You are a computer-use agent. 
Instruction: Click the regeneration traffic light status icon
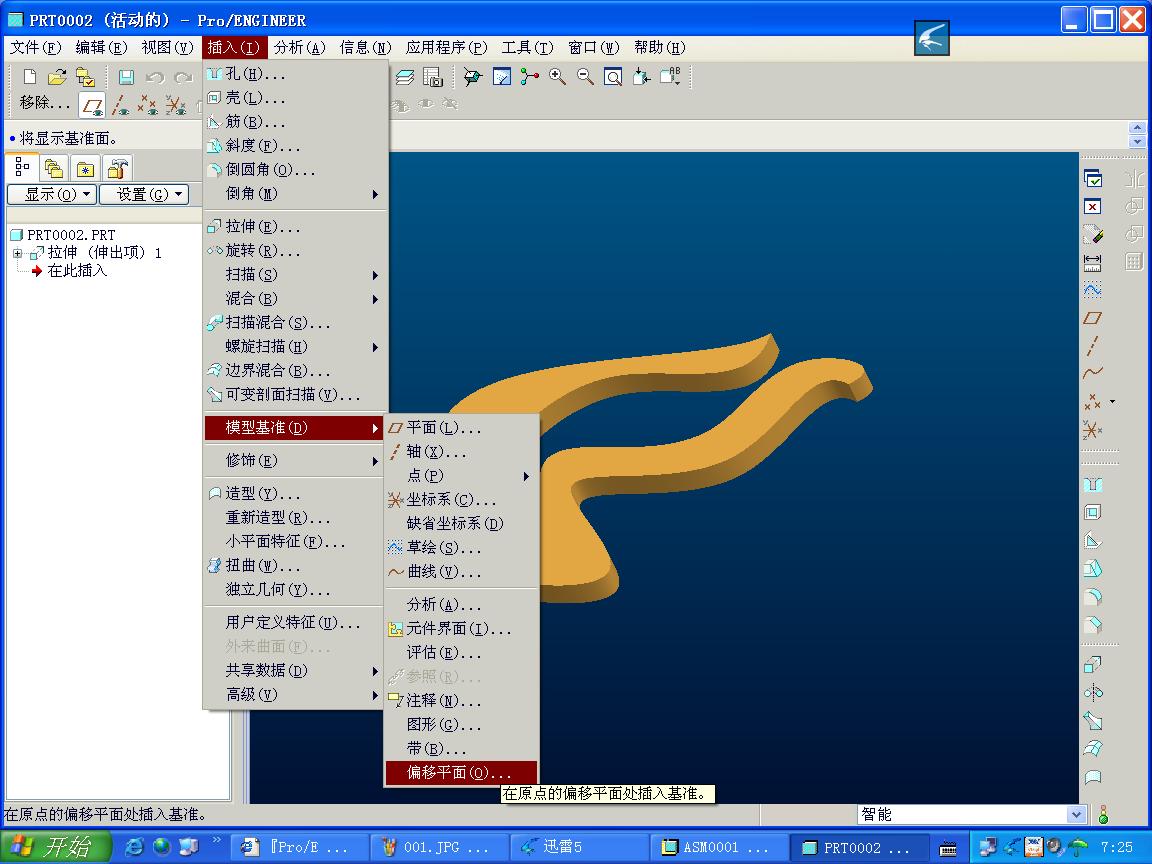1103,814
